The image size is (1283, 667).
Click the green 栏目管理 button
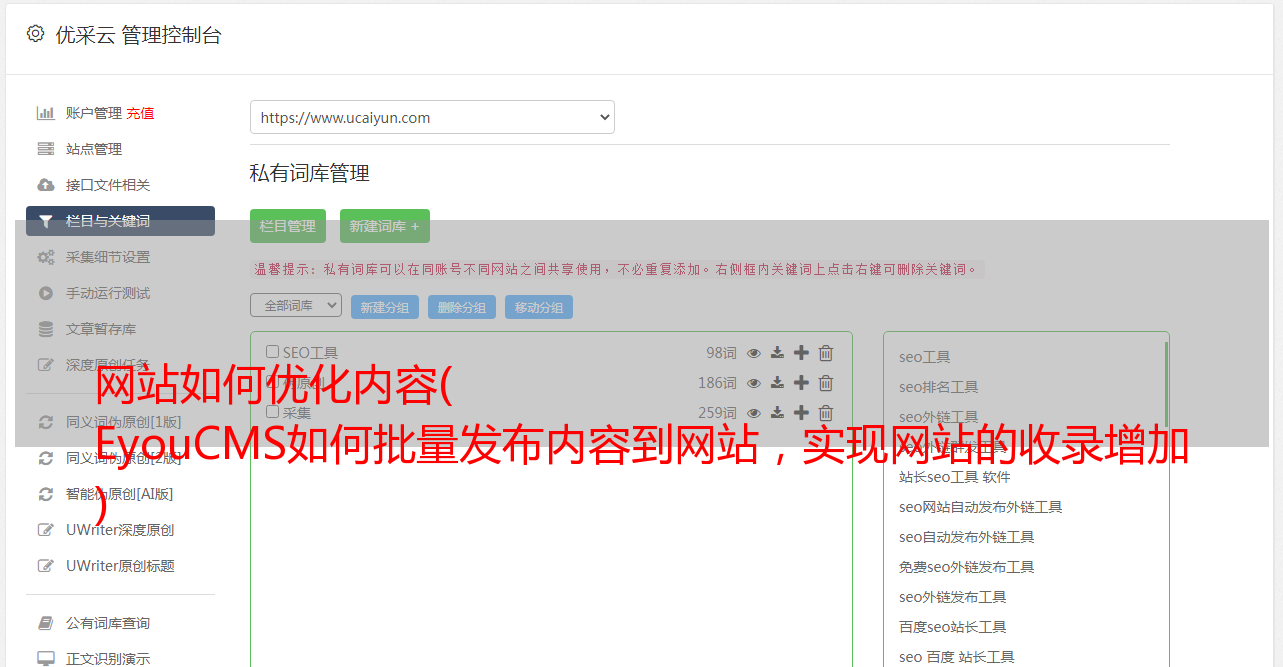pyautogui.click(x=288, y=226)
